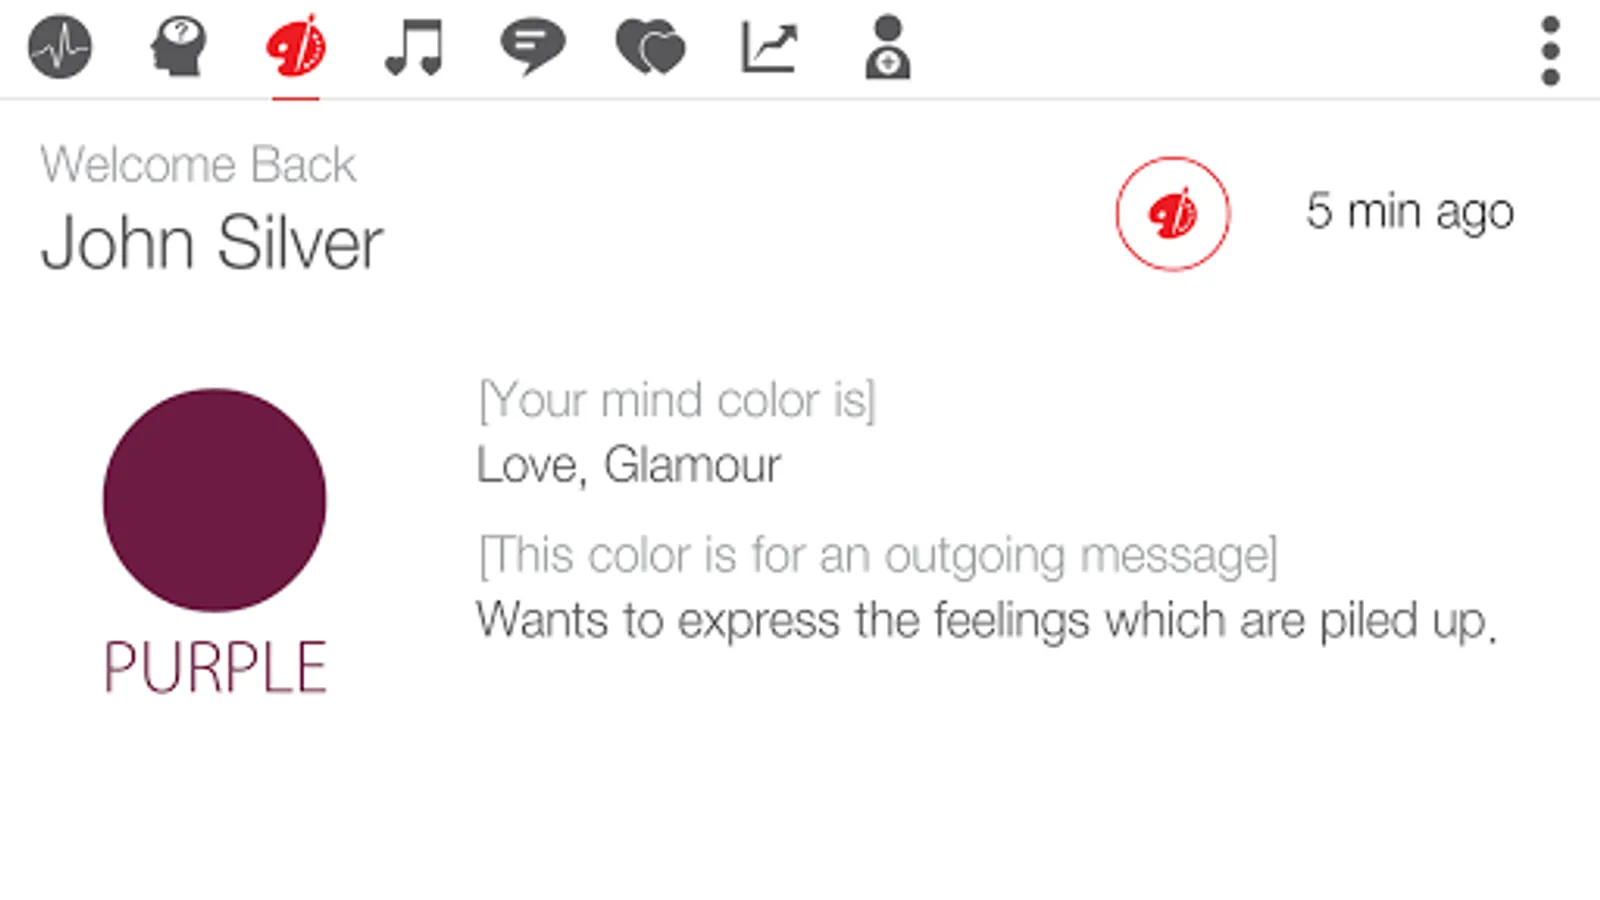Image resolution: width=1600 pixels, height=900 pixels.
Task: Click the PURPLE color label
Action: pyautogui.click(x=215, y=667)
